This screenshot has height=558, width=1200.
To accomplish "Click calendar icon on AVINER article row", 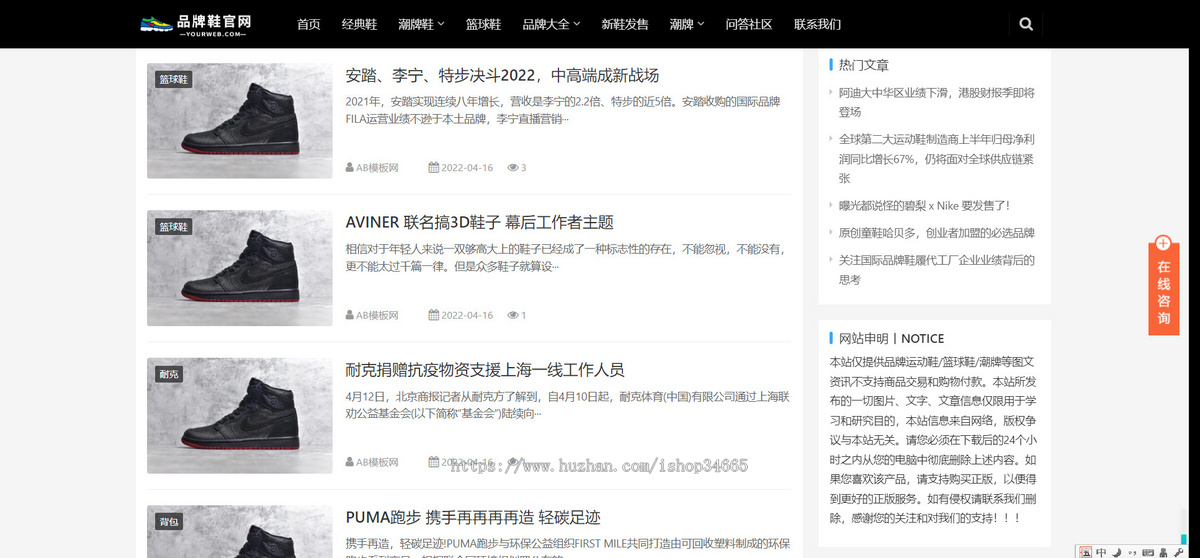I will point(433,315).
